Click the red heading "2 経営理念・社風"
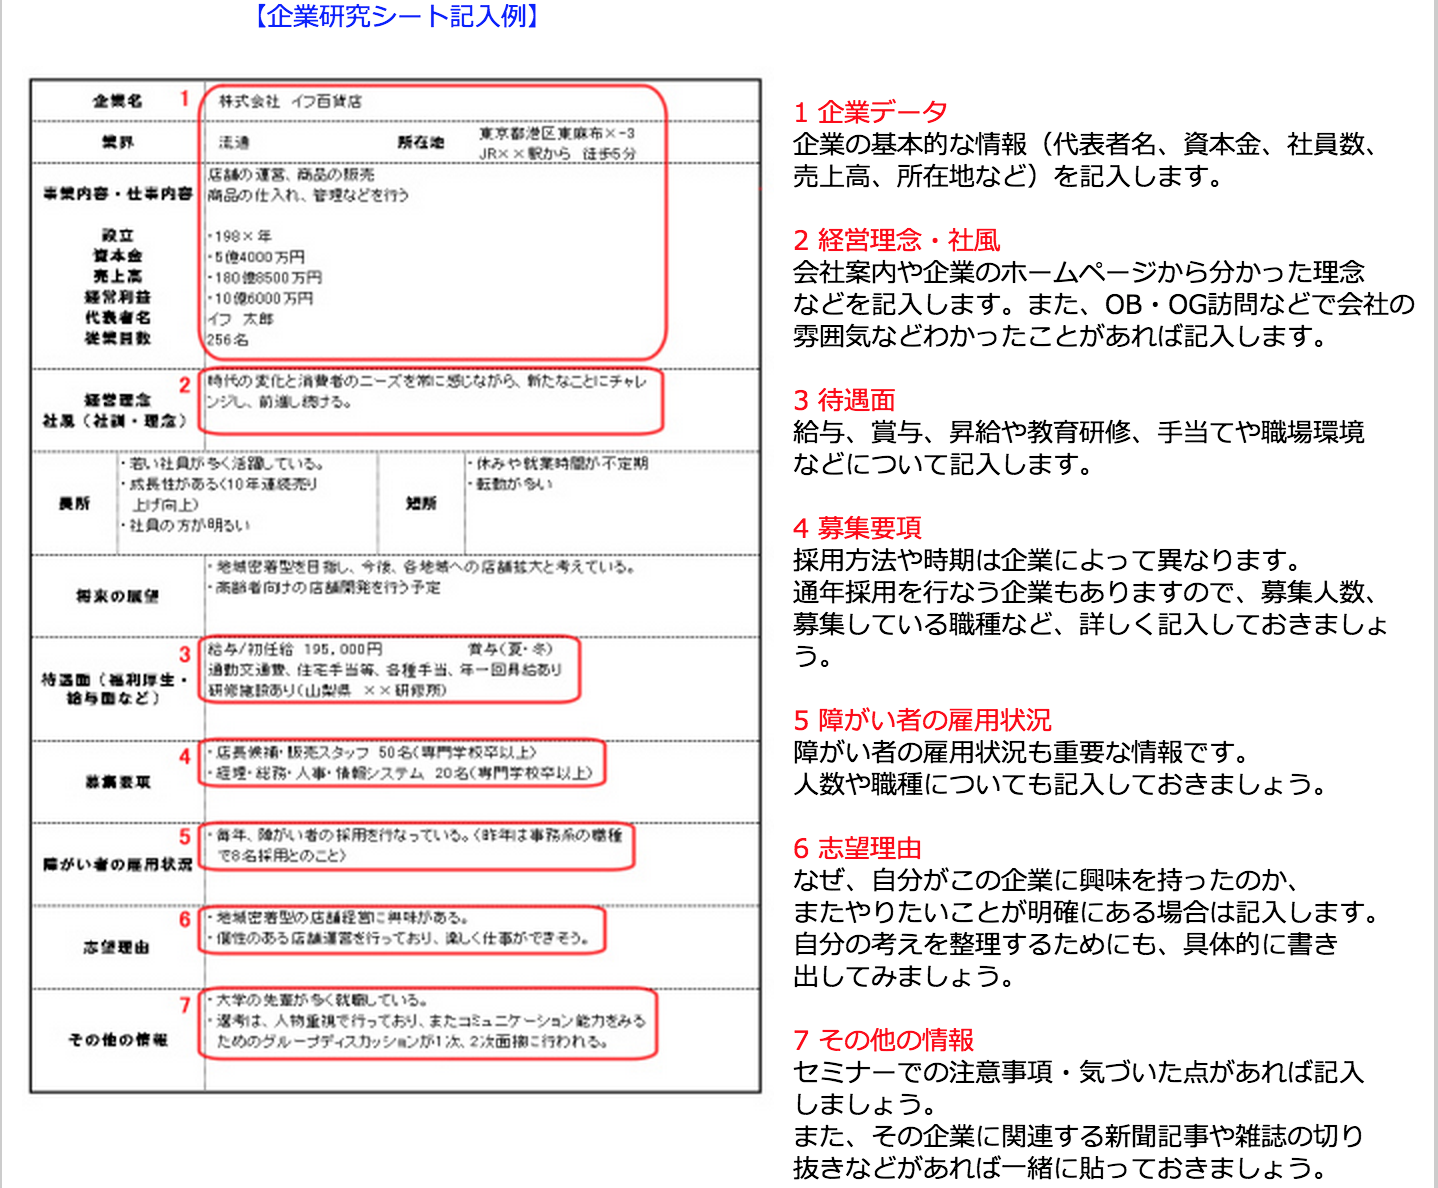Screen dimensions: 1438x1188 [897, 240]
